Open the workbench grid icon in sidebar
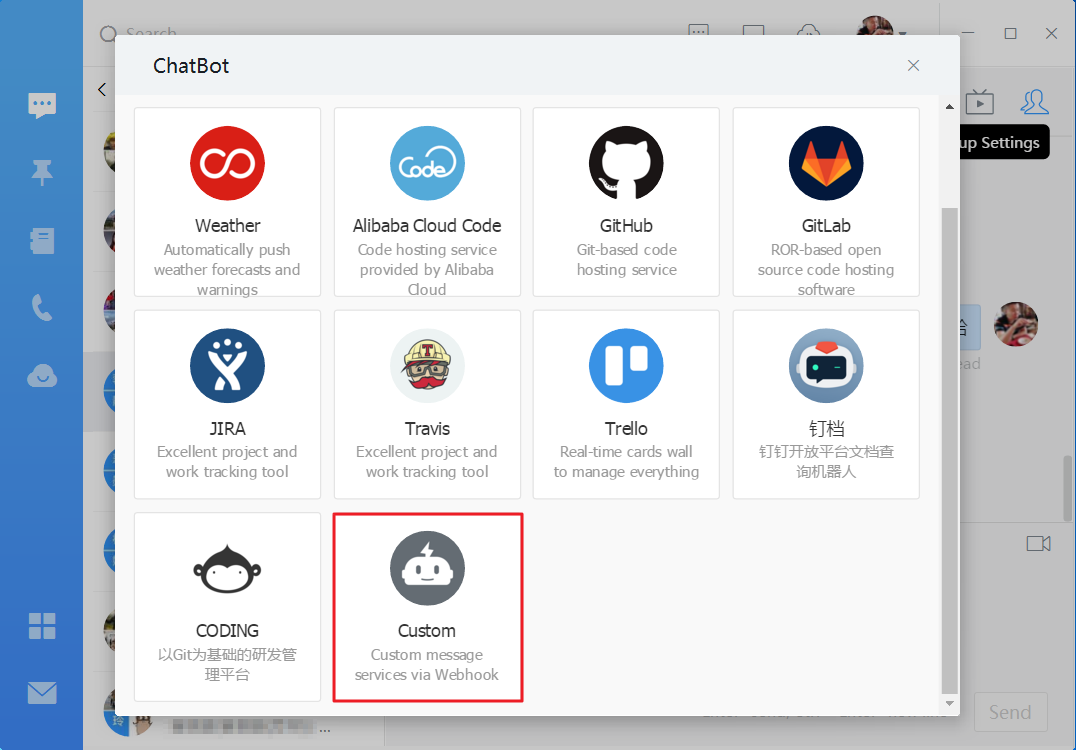Viewport: 1076px width, 750px height. click(x=42, y=626)
